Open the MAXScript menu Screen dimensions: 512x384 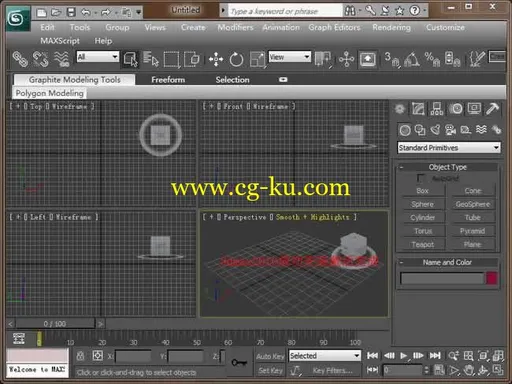pos(60,41)
